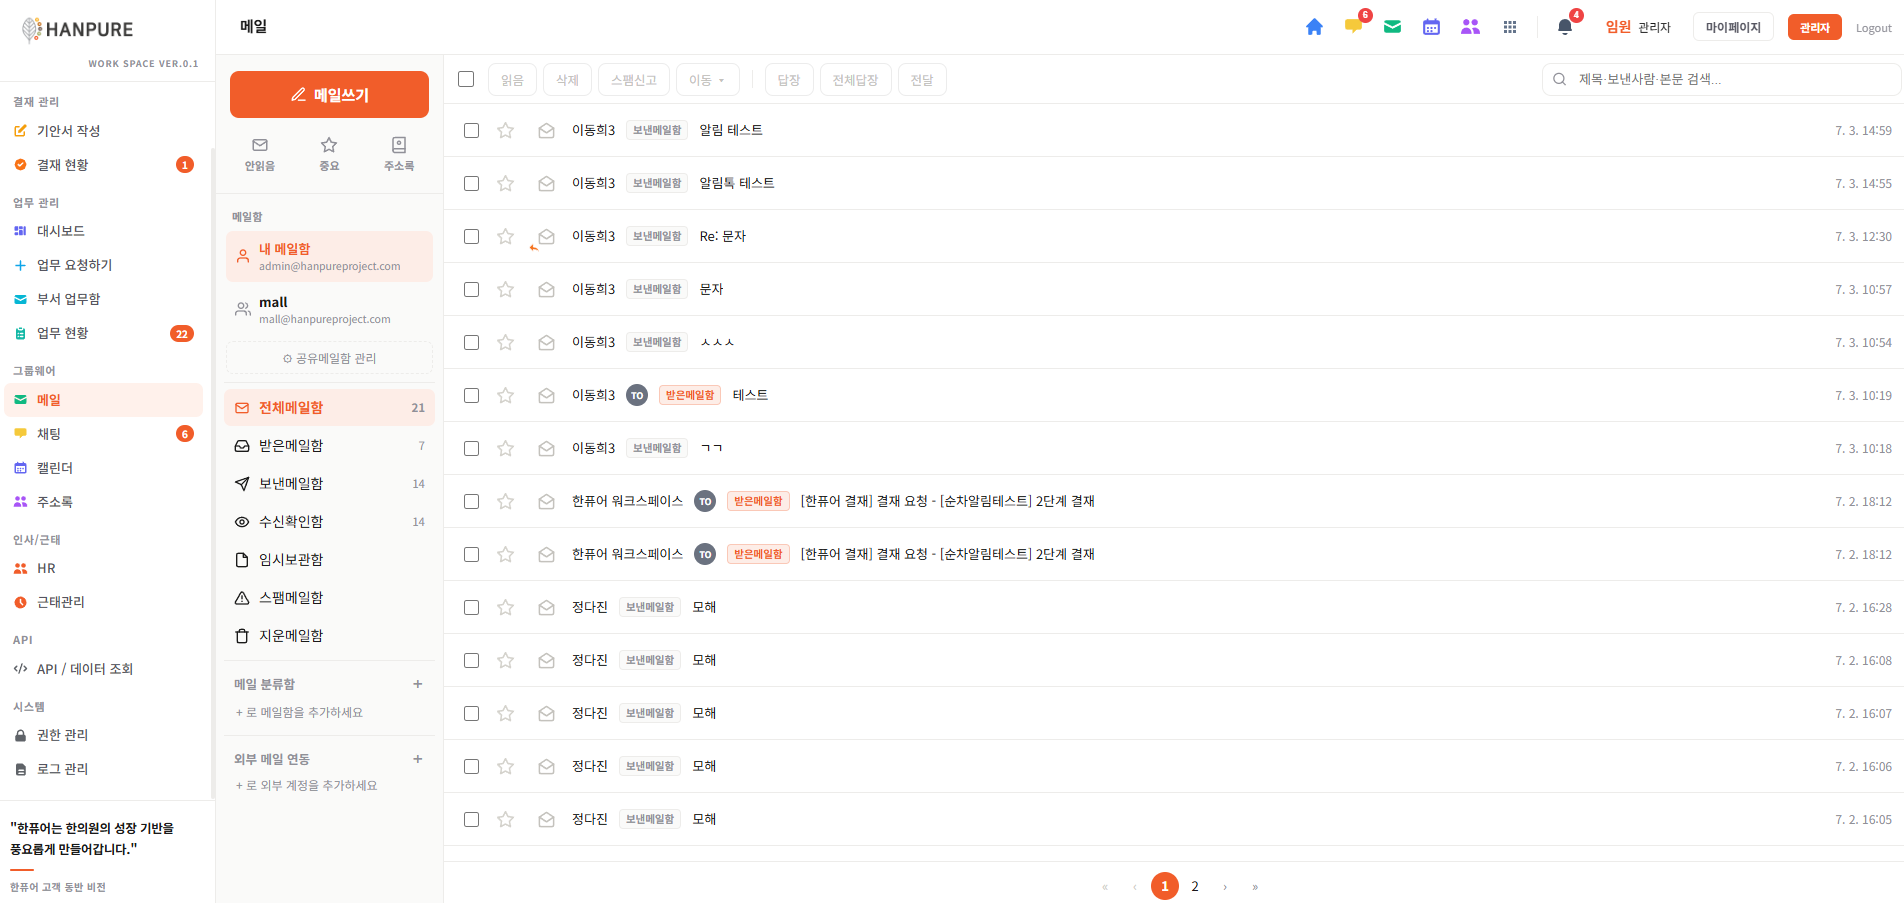Open calendar icon in top header
Viewport: 1904px width, 903px height.
pyautogui.click(x=1431, y=27)
